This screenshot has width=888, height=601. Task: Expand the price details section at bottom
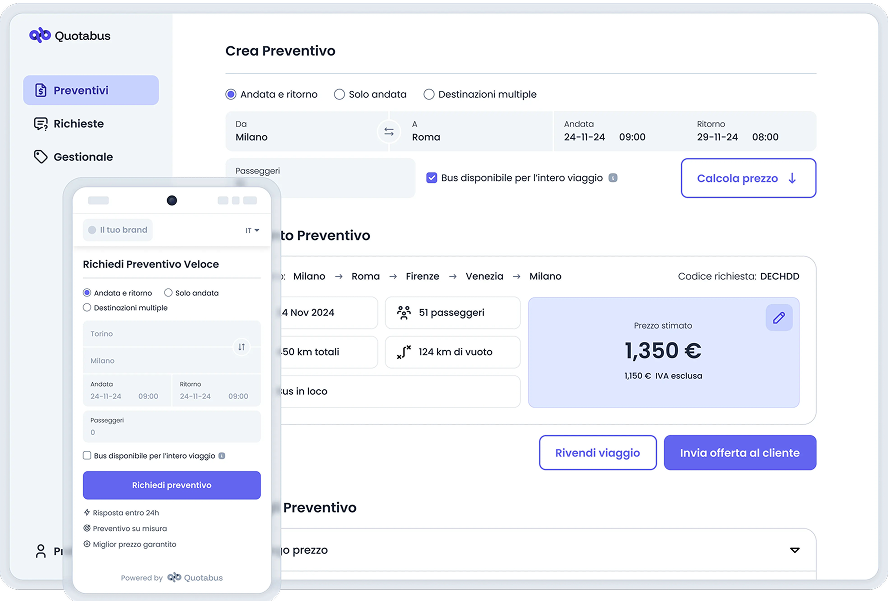[795, 550]
